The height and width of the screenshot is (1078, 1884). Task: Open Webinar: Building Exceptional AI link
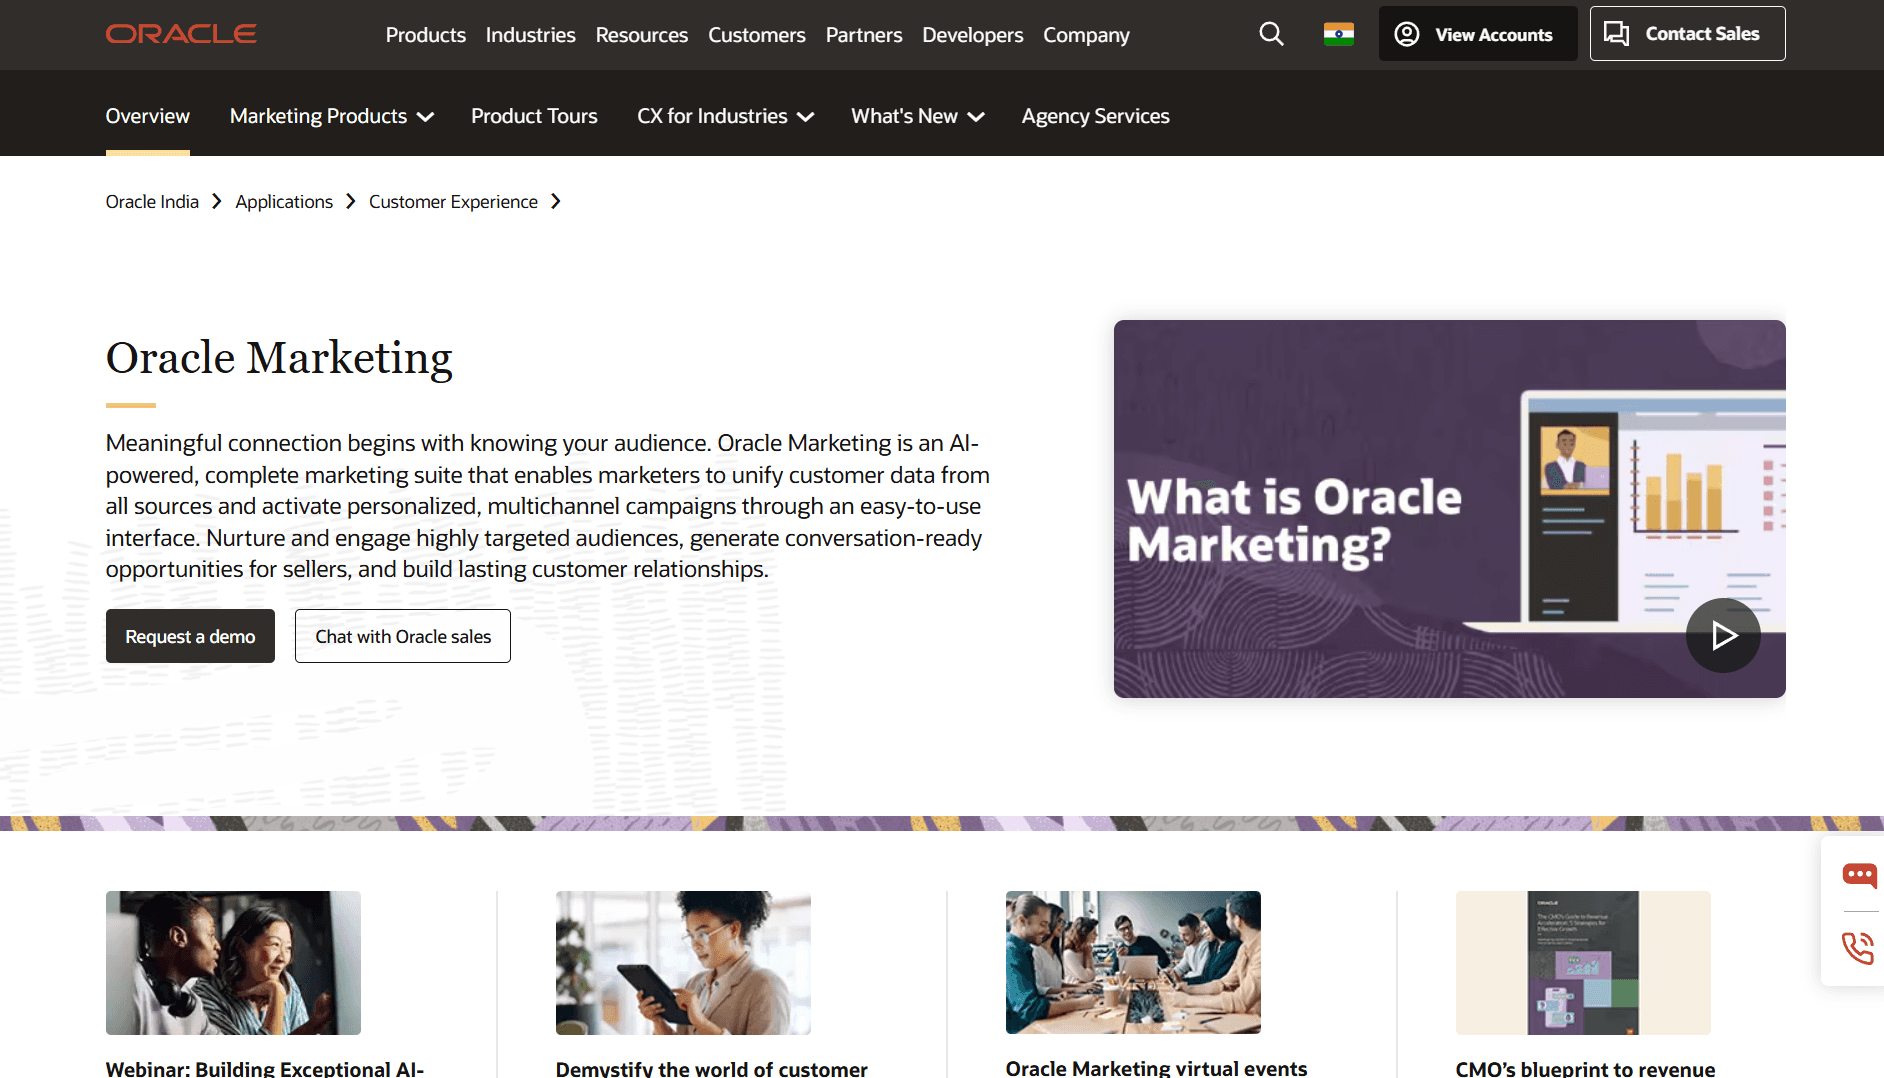point(265,1068)
